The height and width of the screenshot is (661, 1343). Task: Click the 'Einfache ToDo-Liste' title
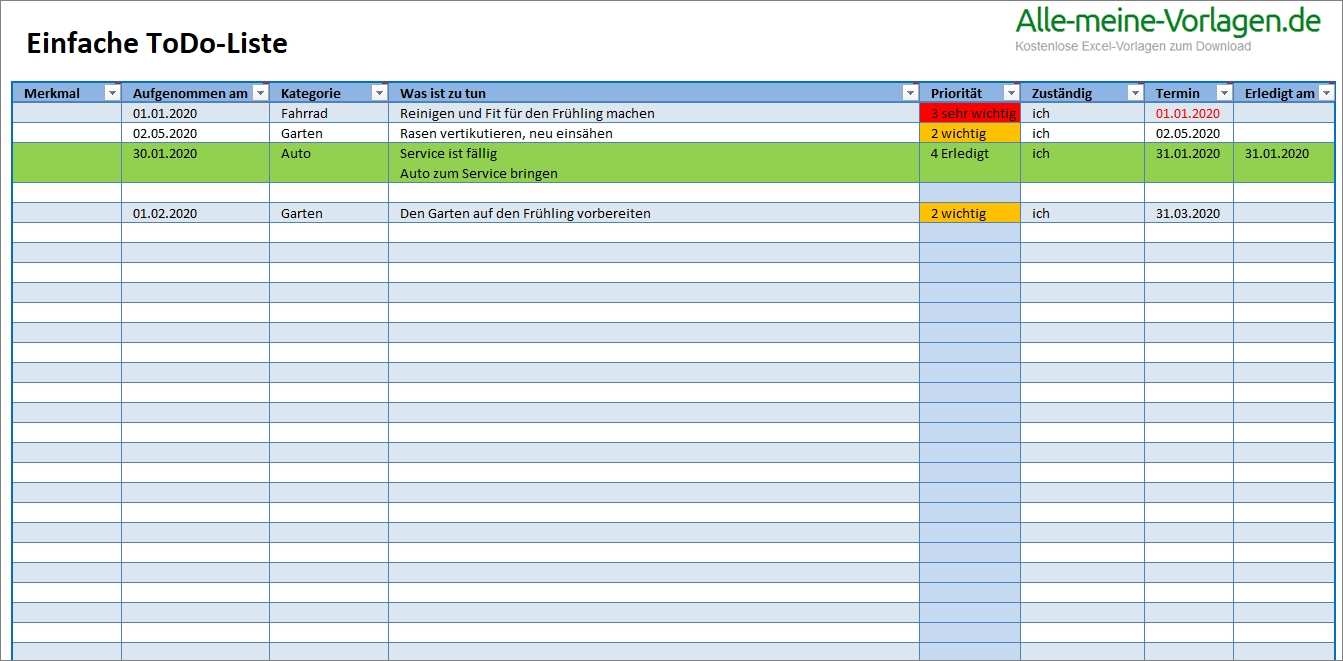coord(156,44)
